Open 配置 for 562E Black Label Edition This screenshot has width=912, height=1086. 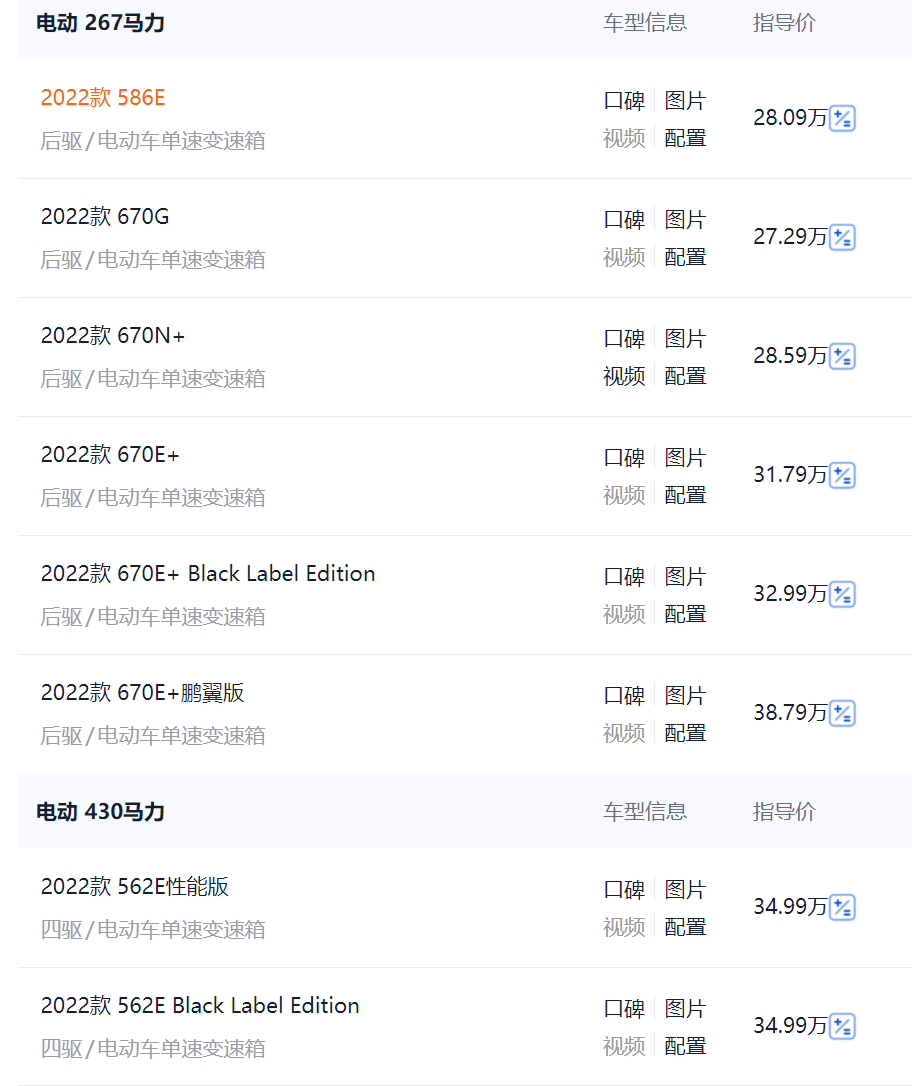pyautogui.click(x=685, y=1047)
